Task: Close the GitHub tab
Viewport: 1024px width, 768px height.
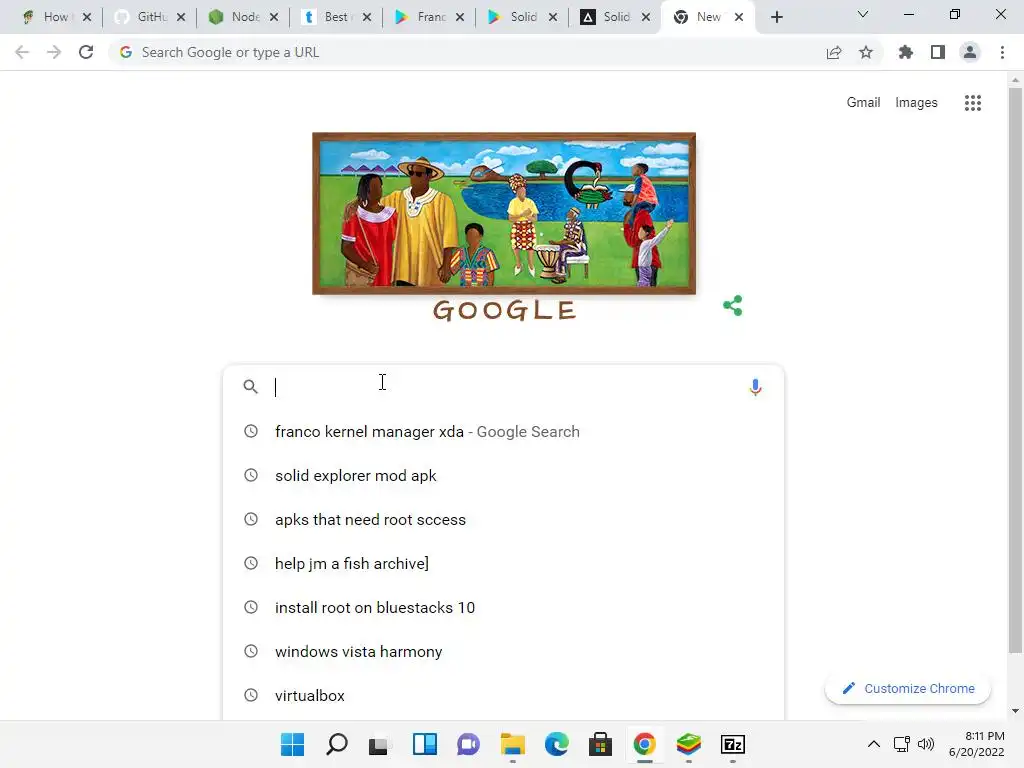Action: tap(181, 17)
